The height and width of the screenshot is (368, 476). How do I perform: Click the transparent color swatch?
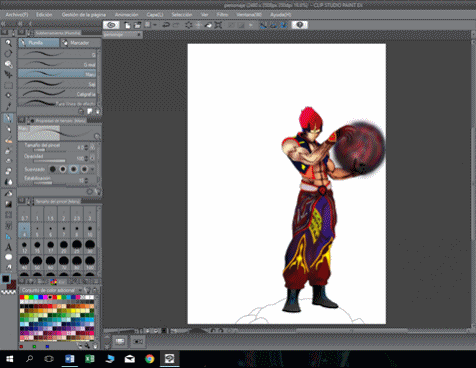coord(8,292)
